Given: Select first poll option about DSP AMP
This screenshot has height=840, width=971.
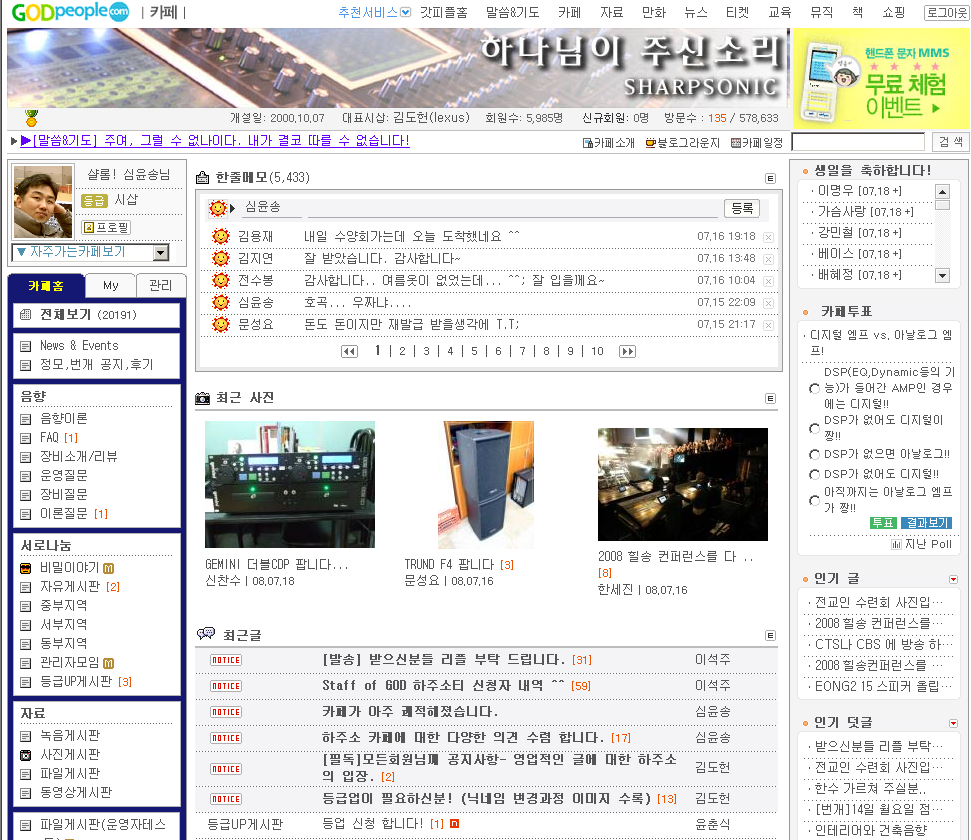Looking at the screenshot, I should coord(815,388).
